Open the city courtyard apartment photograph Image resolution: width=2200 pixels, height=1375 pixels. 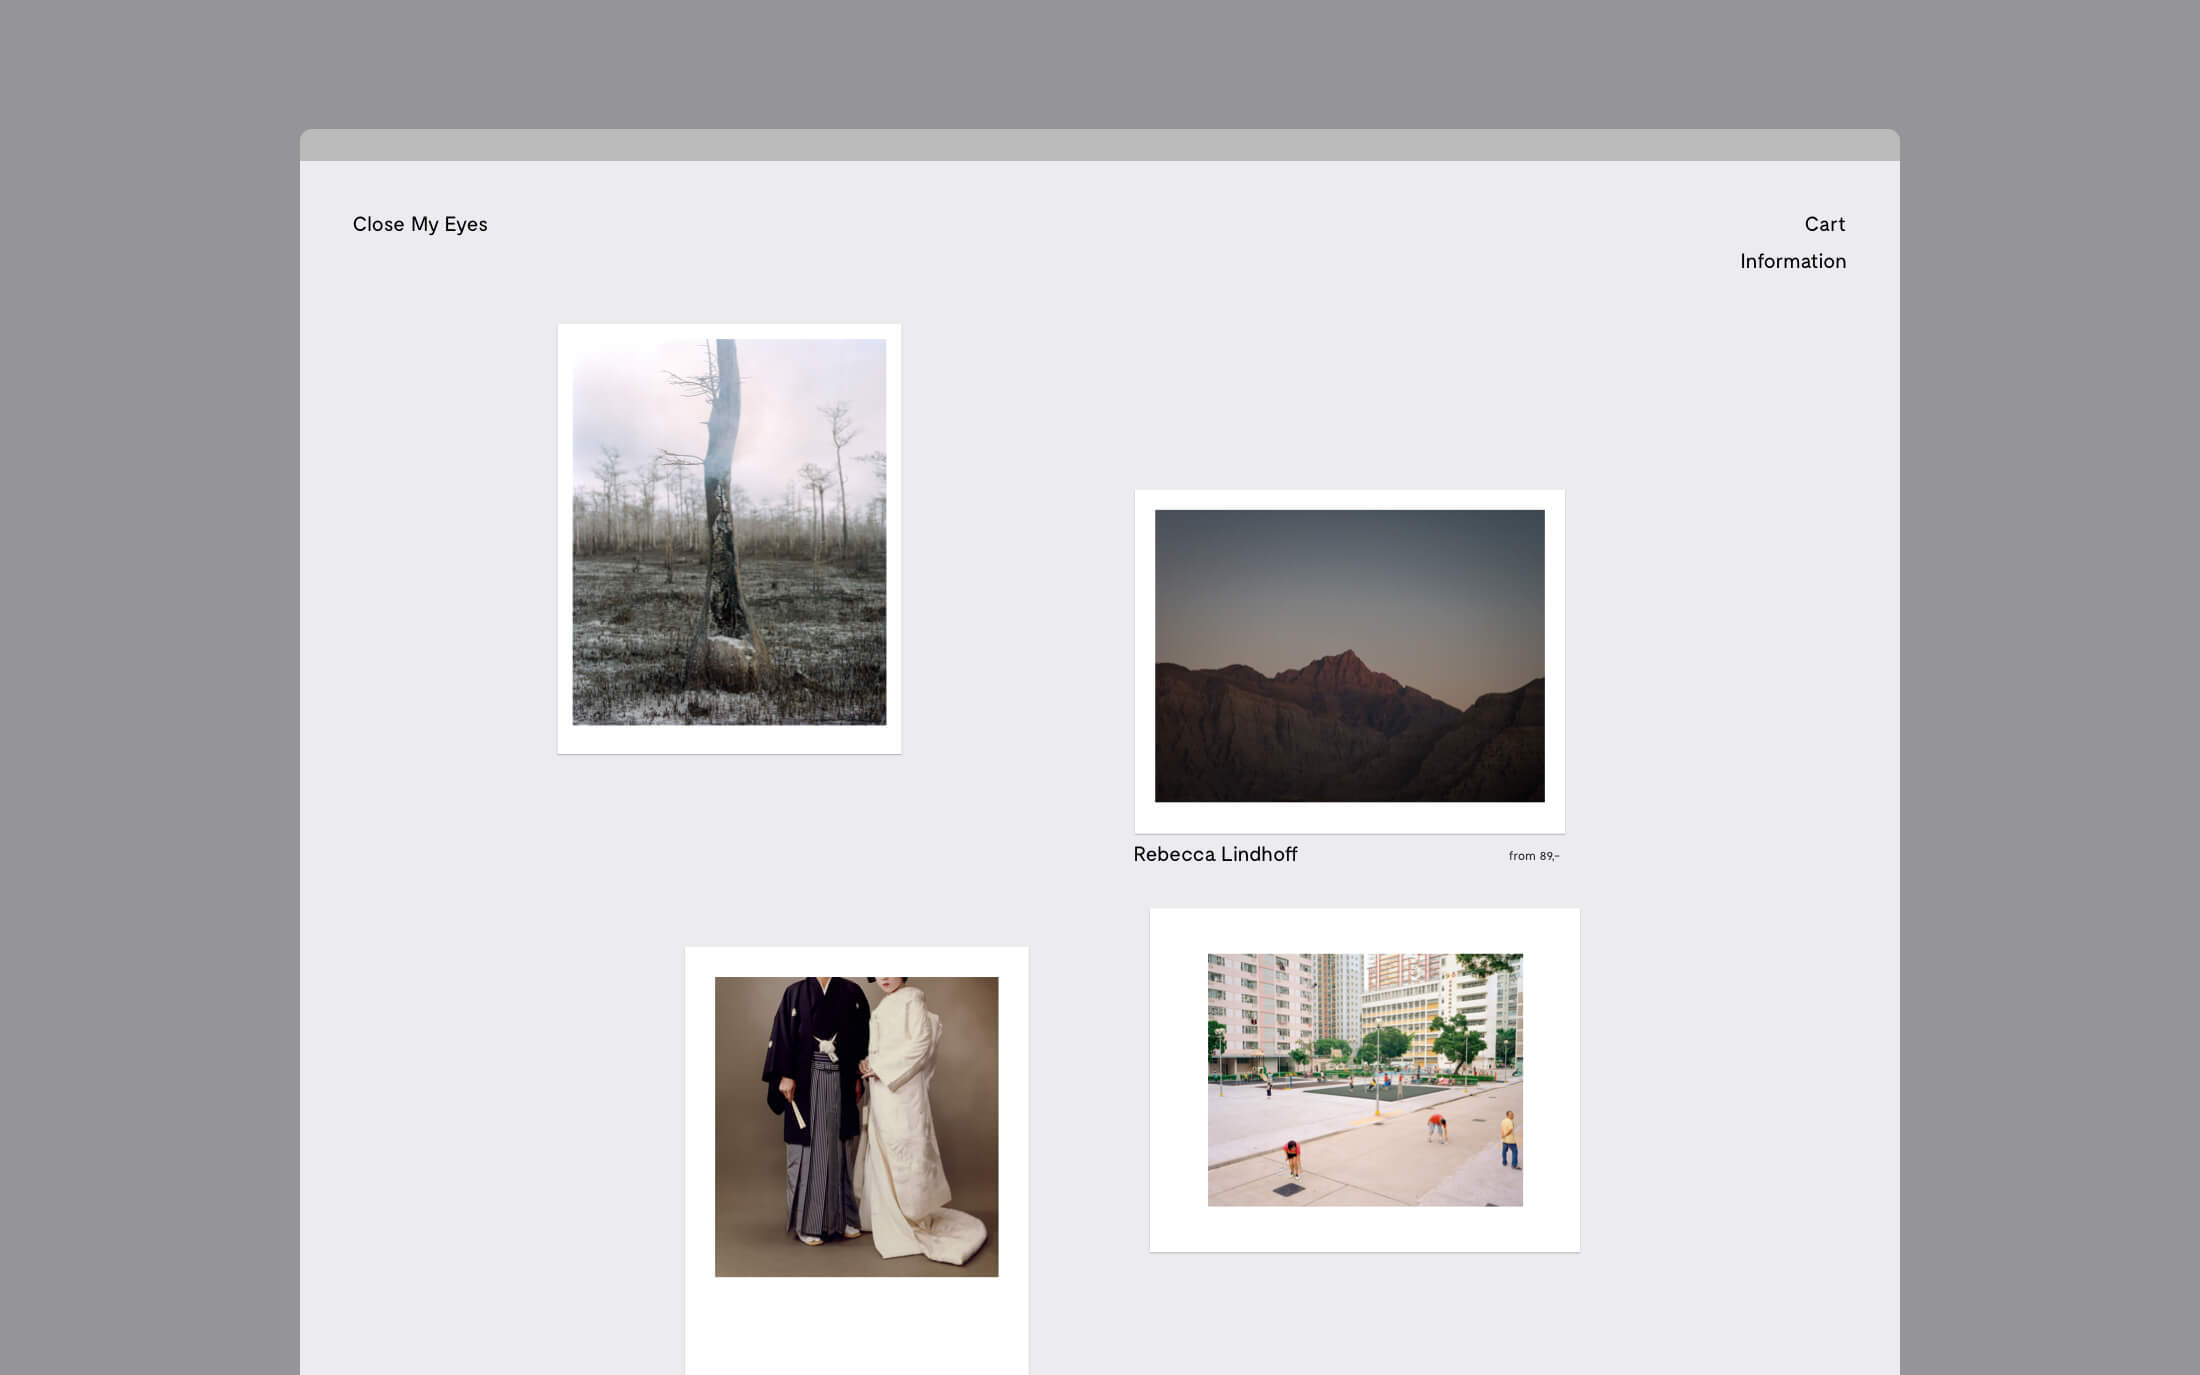point(1365,1080)
